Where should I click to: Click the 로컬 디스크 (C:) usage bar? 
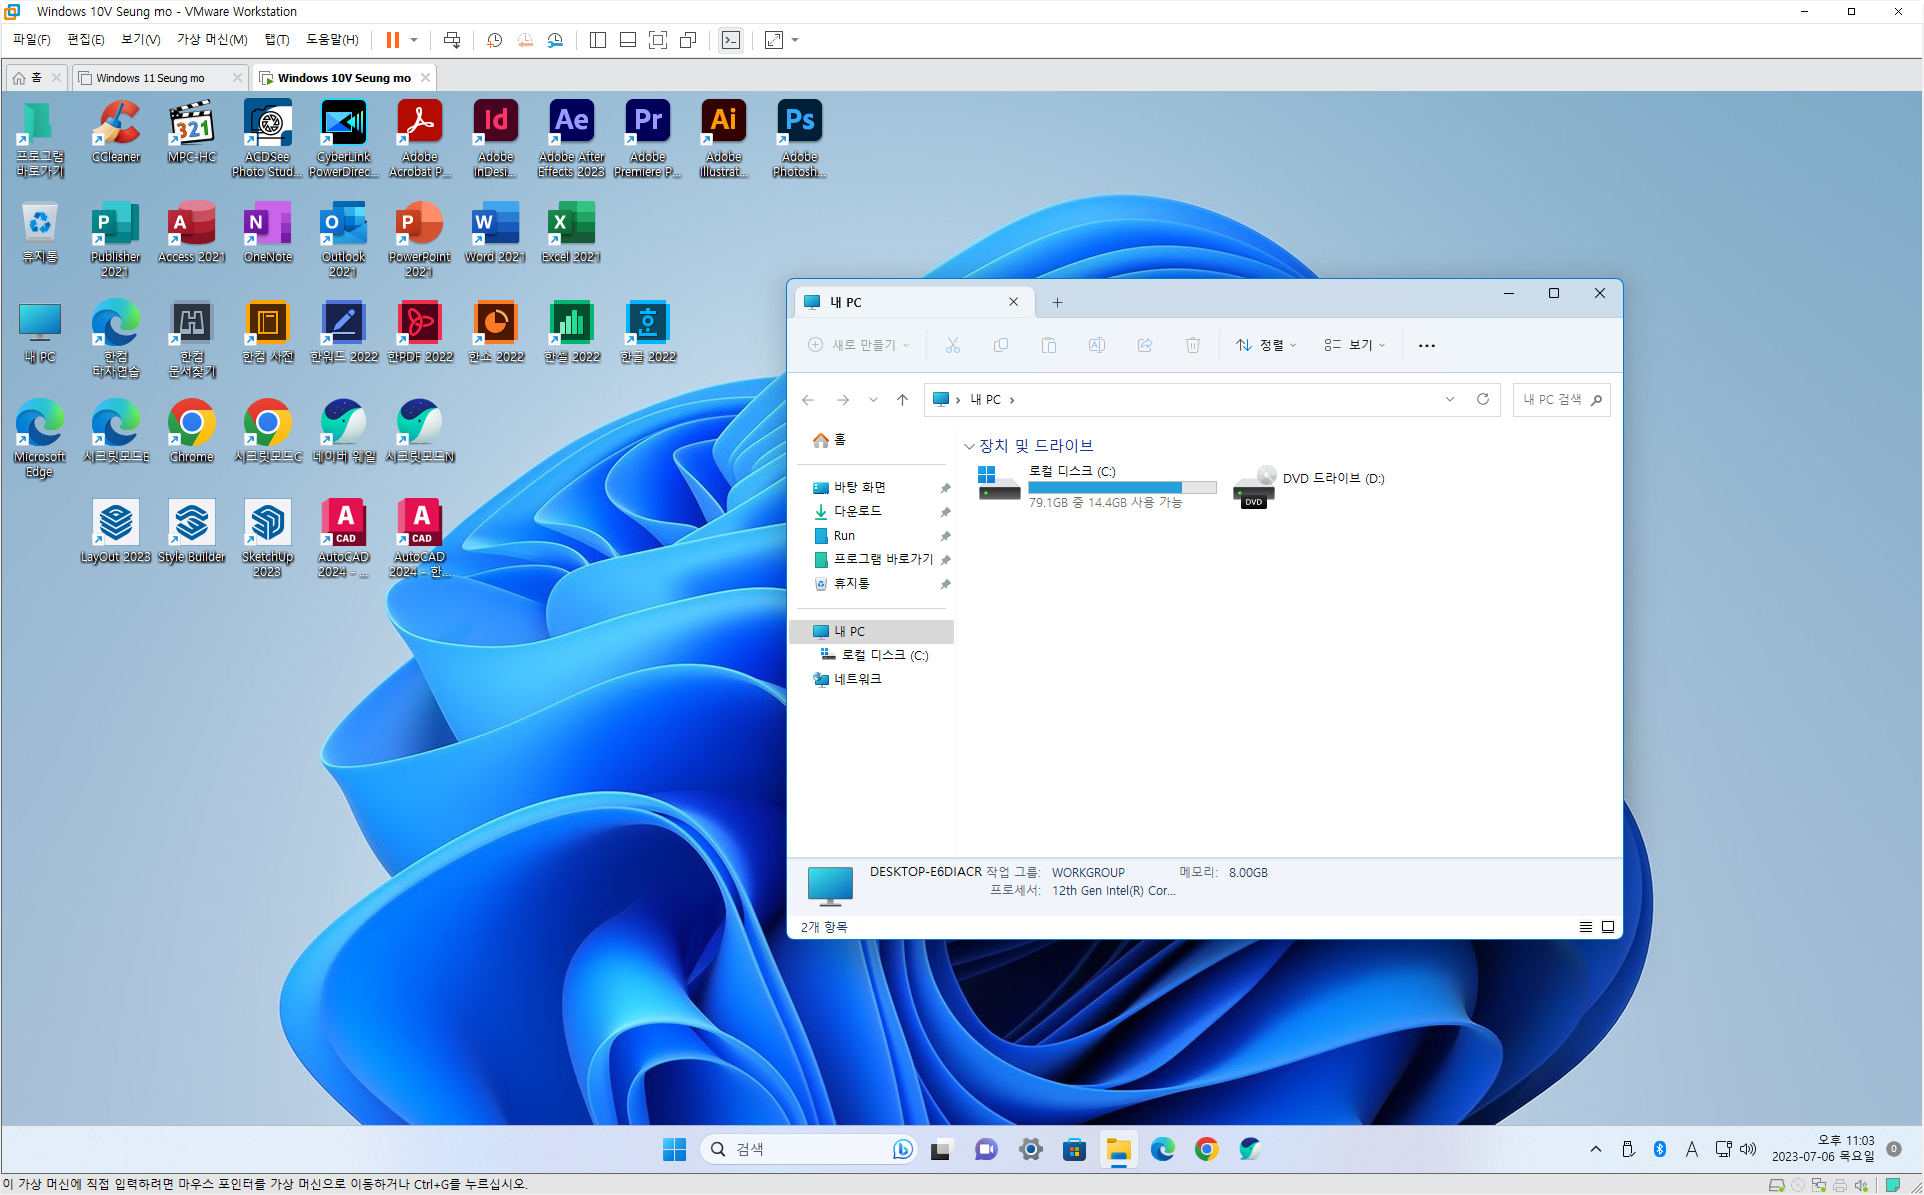[1122, 488]
